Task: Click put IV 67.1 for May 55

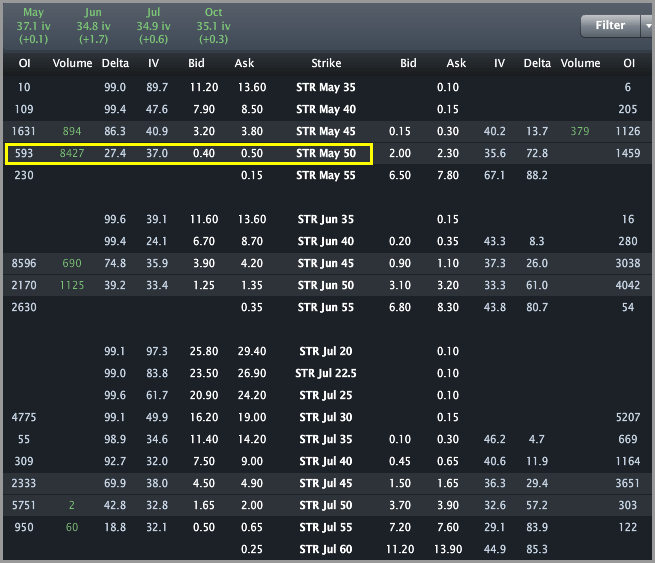Action: coord(495,175)
